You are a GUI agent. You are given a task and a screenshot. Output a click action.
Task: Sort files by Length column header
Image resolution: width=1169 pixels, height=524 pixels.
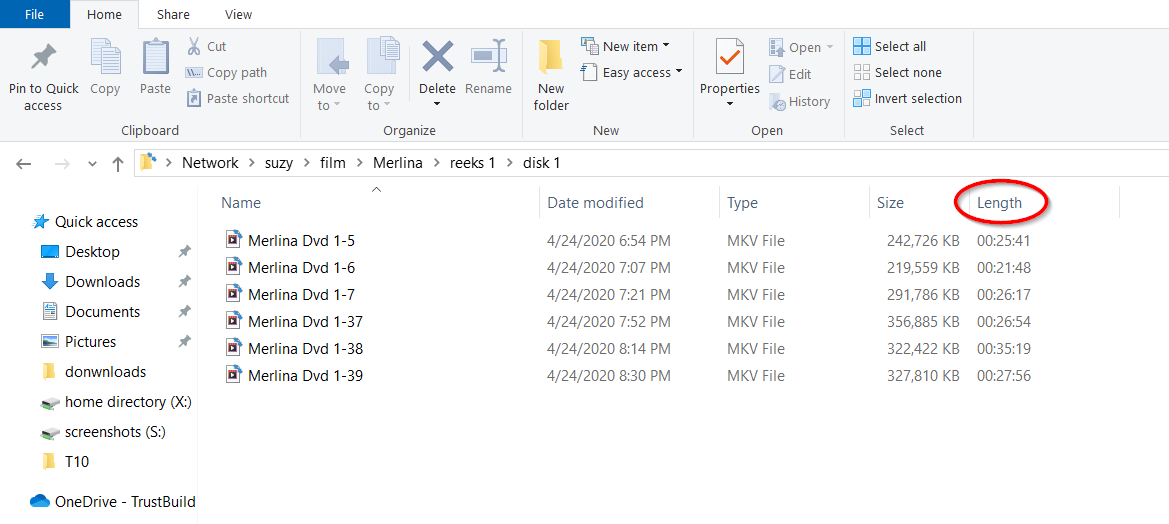click(999, 203)
